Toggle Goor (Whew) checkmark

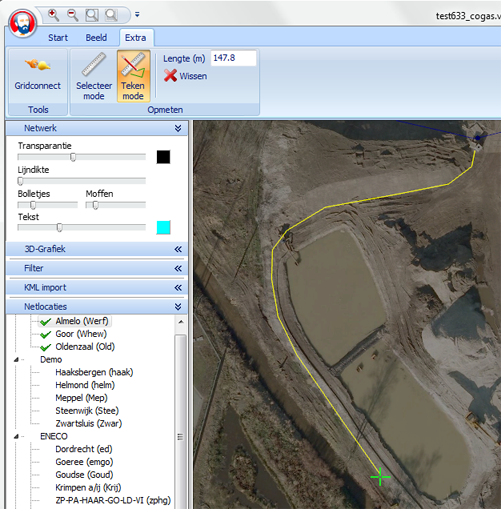pos(45,334)
